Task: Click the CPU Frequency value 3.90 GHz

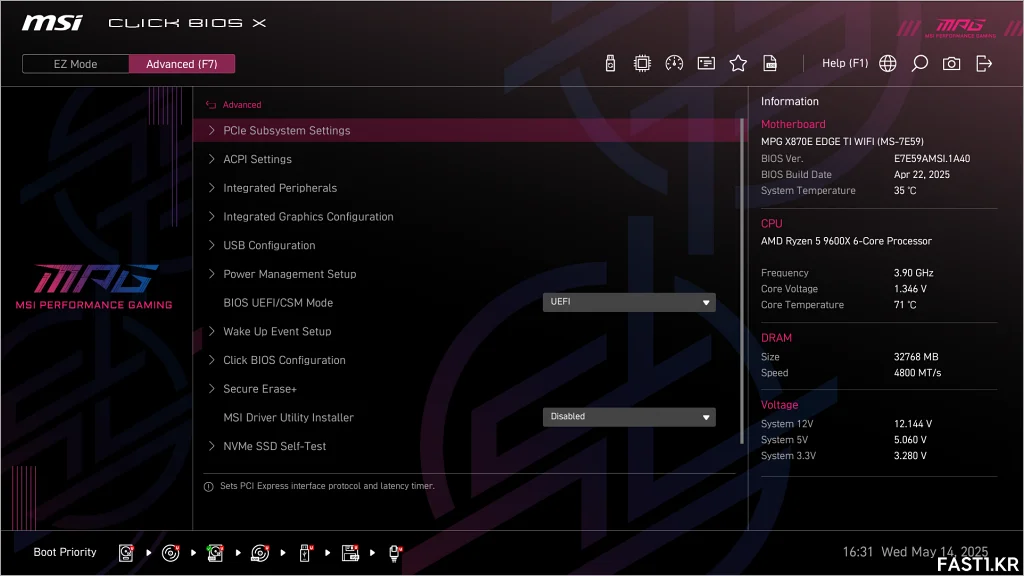Action: (x=914, y=273)
